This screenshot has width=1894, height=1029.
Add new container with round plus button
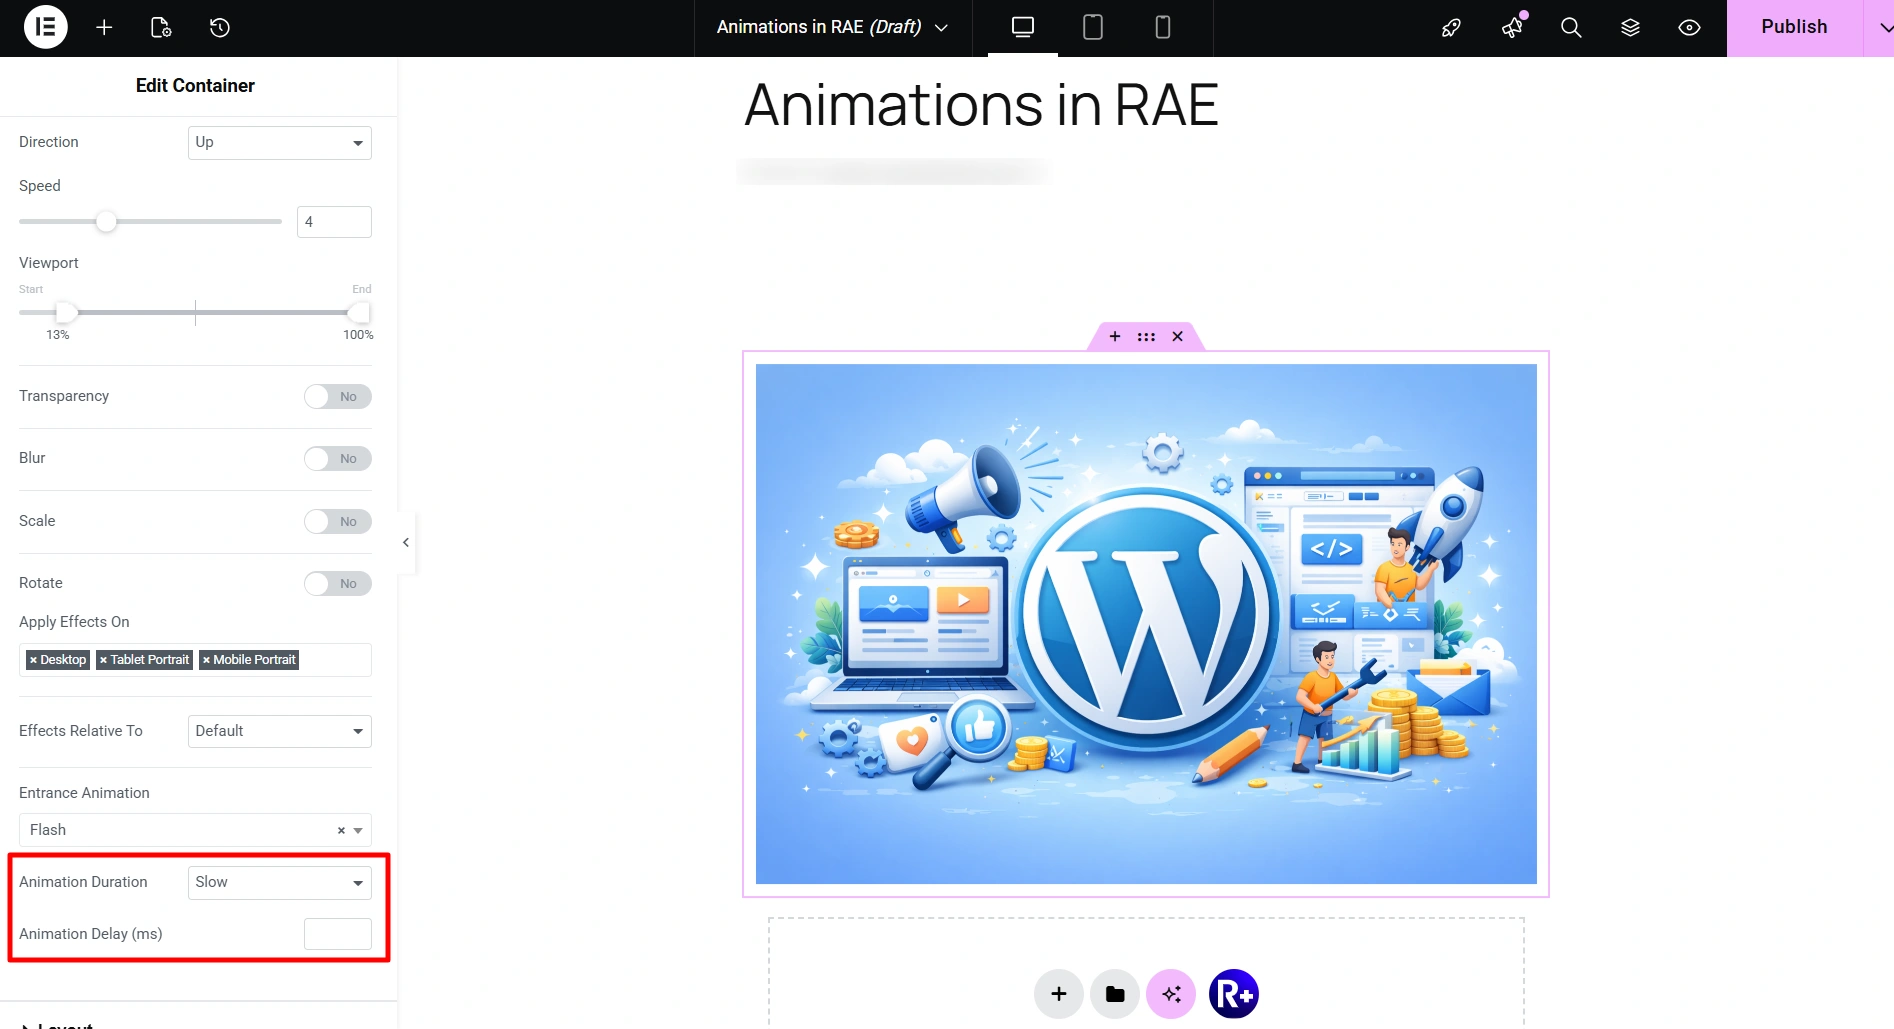tap(1059, 994)
